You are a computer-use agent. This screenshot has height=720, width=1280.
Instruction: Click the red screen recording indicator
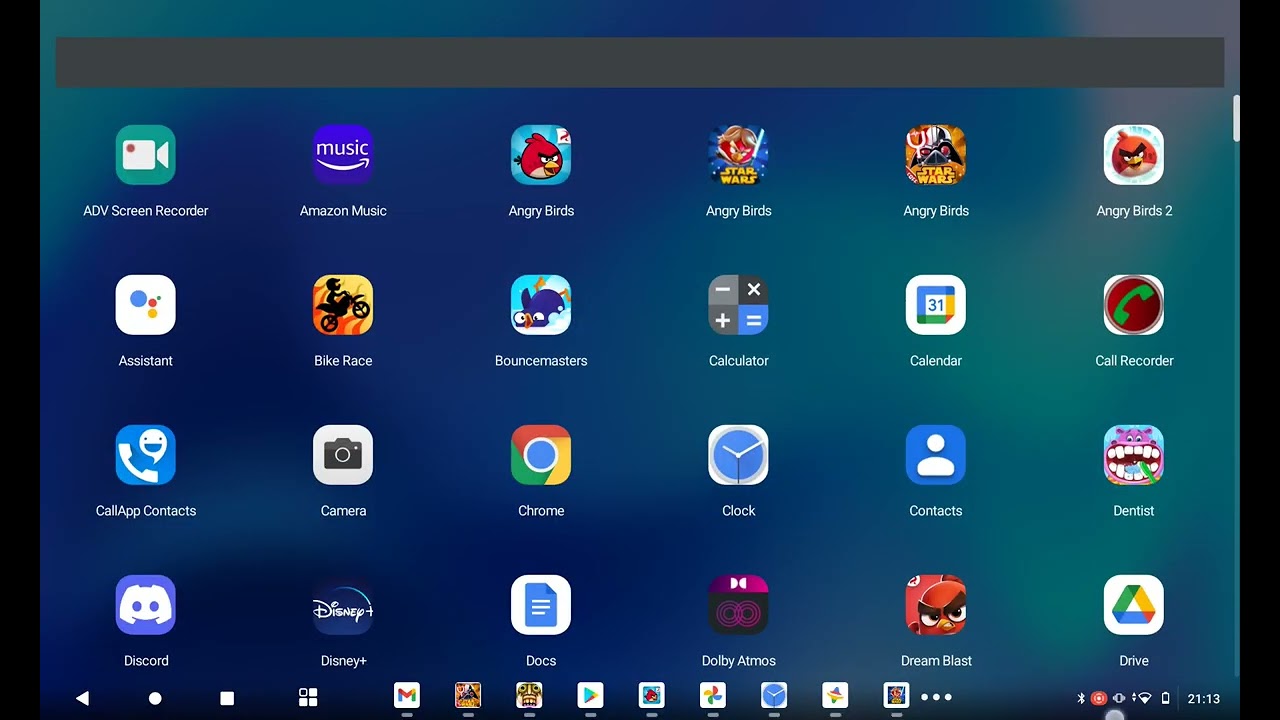1099,698
